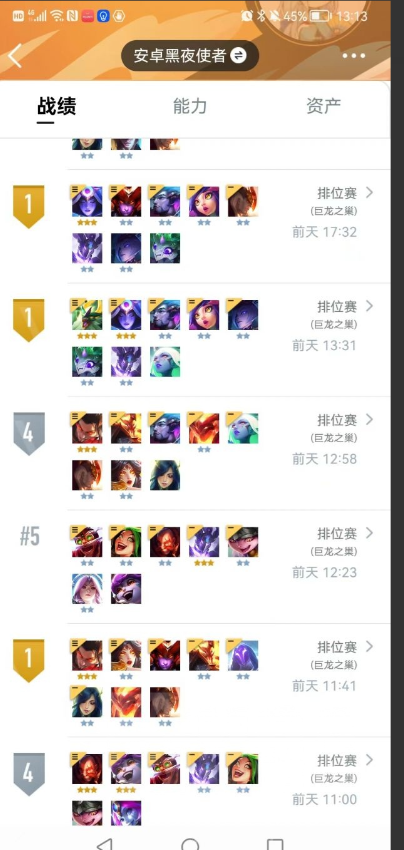Tap the gold first-place badge for the 17:32 match

pos(28,206)
